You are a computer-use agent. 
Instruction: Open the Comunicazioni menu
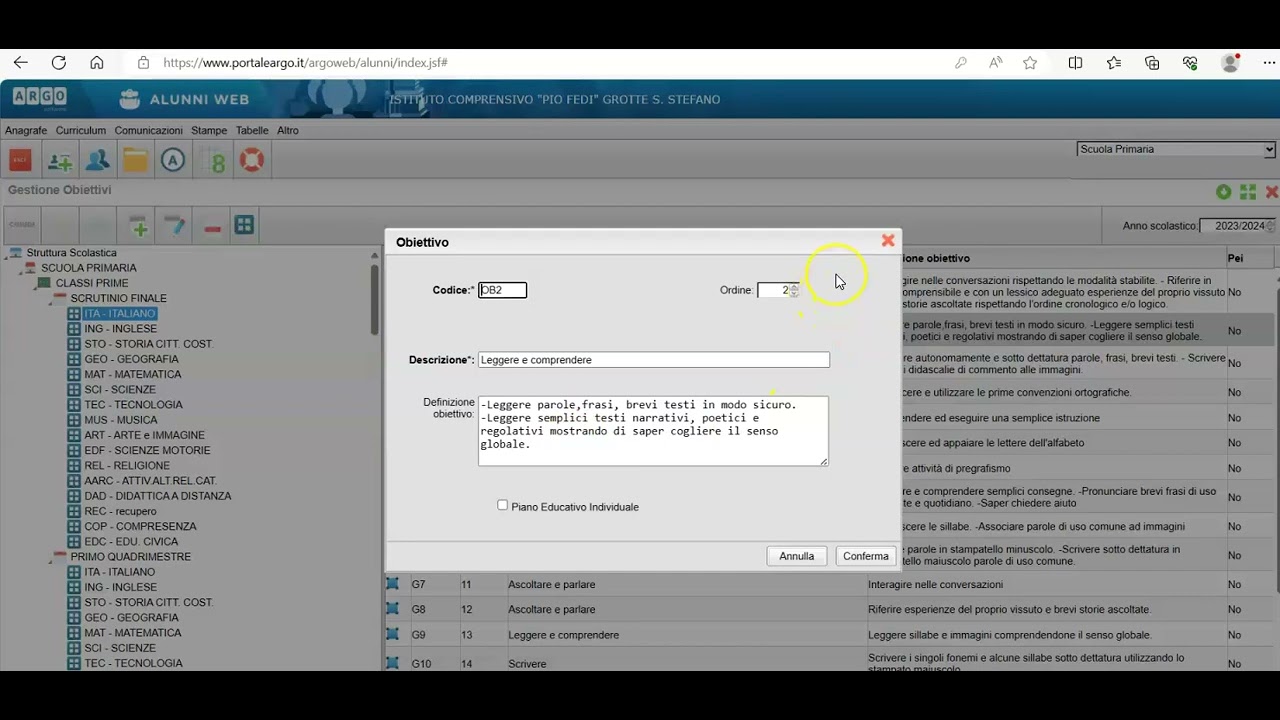148,130
